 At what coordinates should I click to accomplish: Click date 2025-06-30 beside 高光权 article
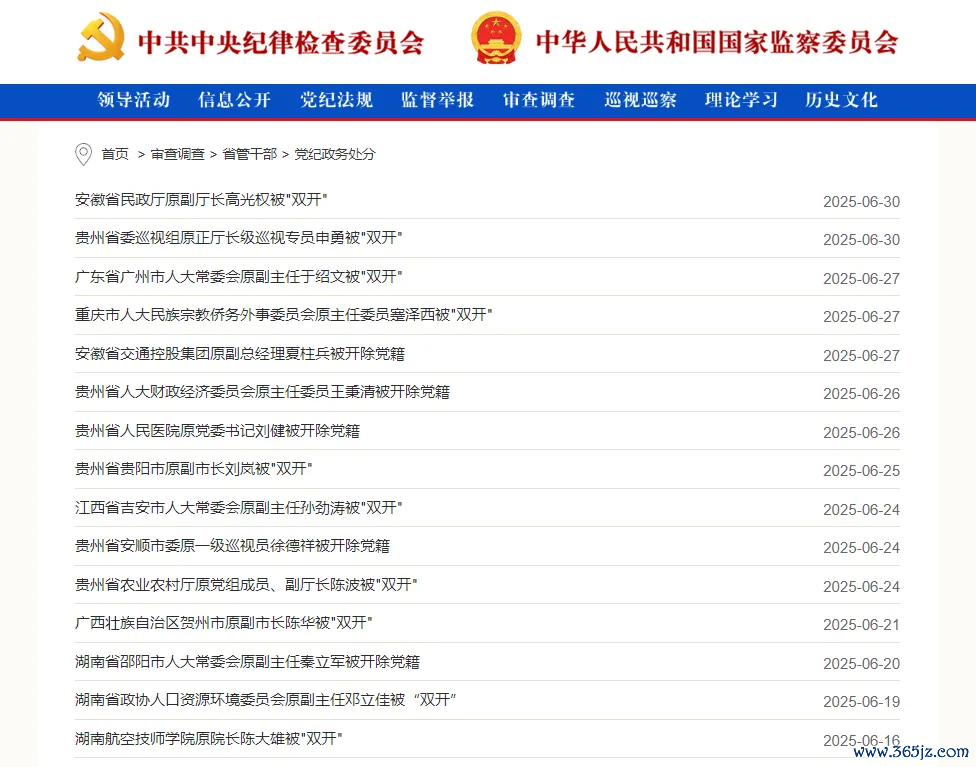861,202
